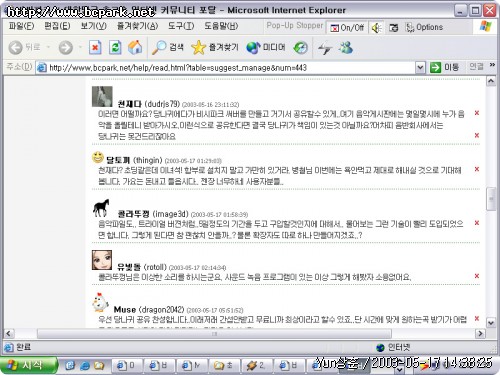The width and height of the screenshot is (500, 375).
Task: Open Favorites (즐겨찾기) star toolbar button
Action: coord(215,48)
